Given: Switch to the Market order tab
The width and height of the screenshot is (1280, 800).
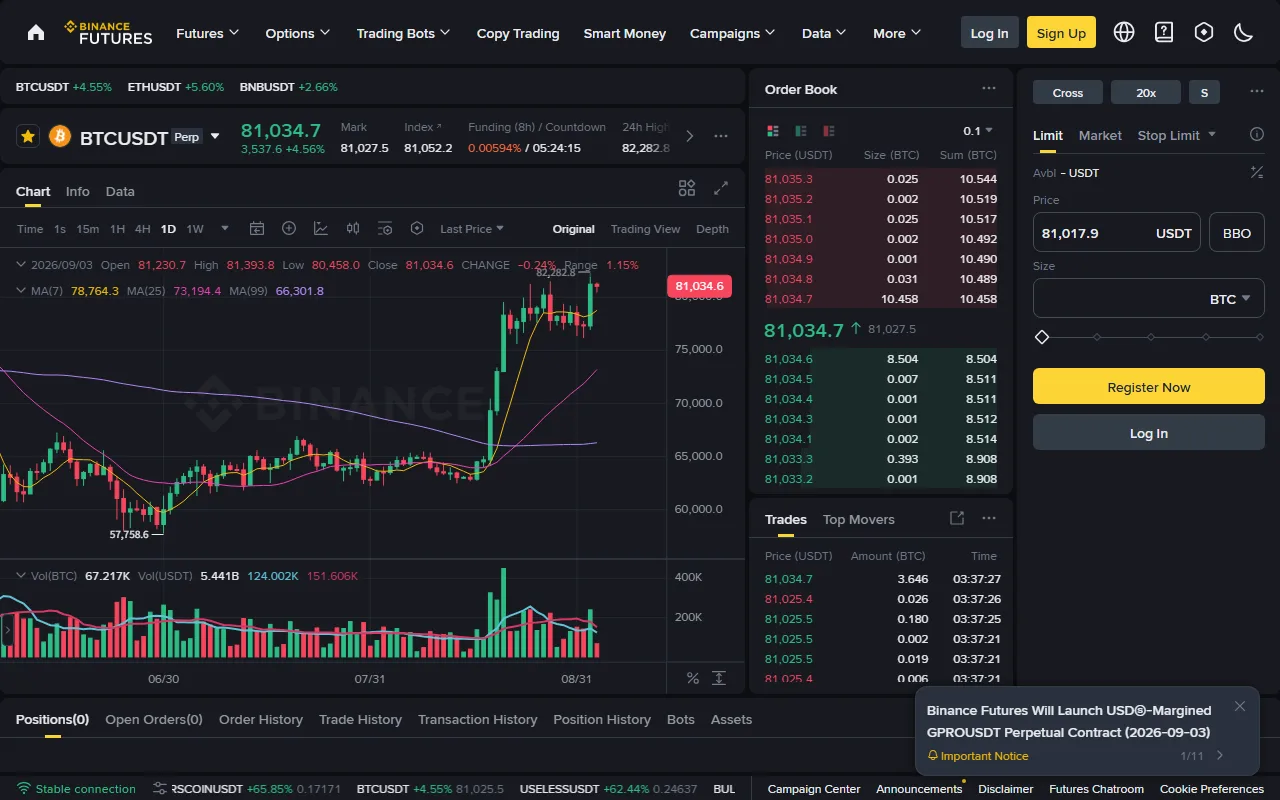Looking at the screenshot, I should (1100, 135).
